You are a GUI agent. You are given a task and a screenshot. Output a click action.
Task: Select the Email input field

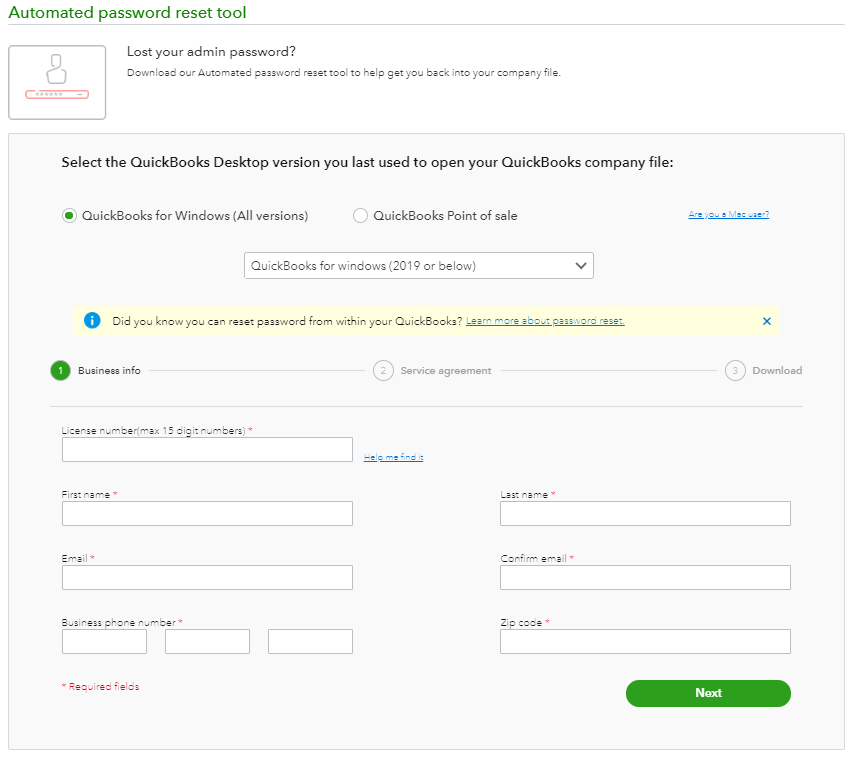(x=207, y=577)
